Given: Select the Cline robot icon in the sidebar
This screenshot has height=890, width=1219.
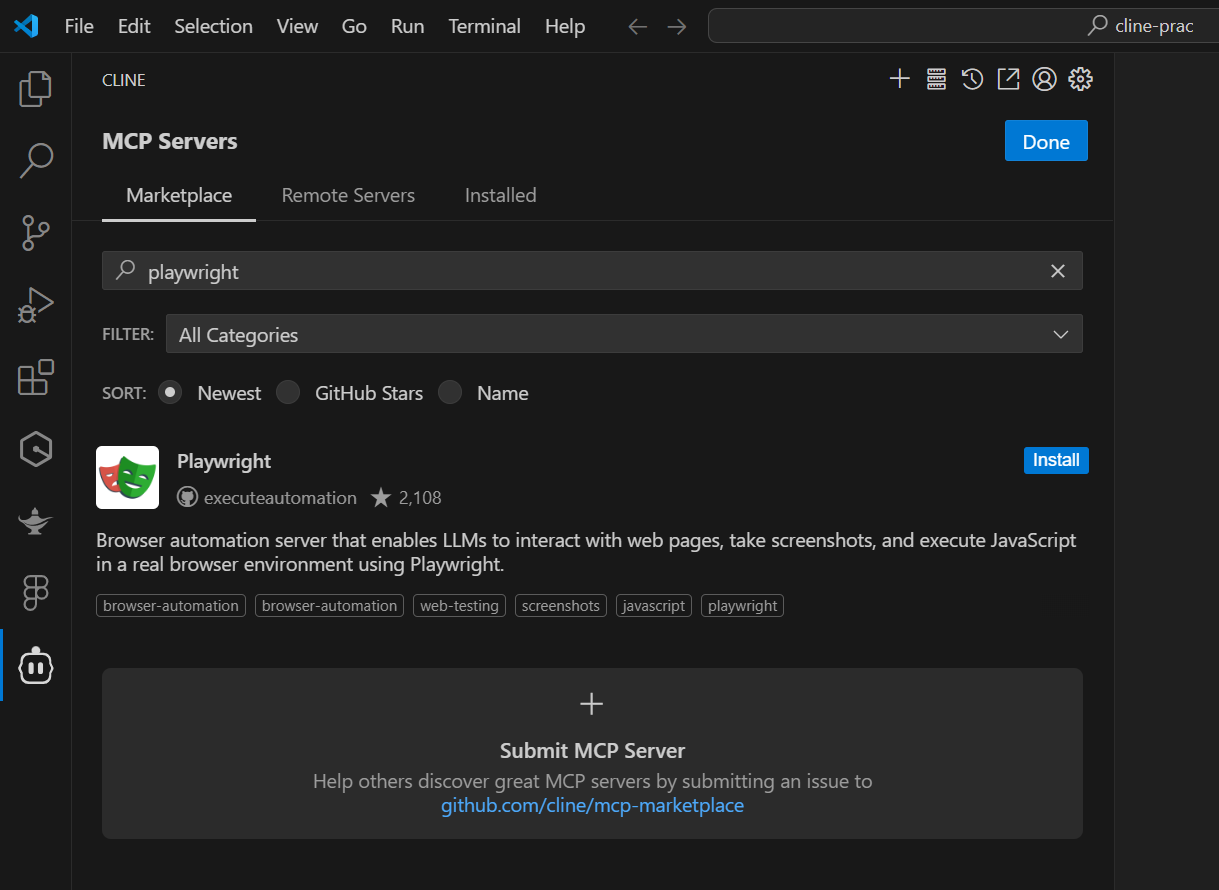Looking at the screenshot, I should (x=35, y=665).
